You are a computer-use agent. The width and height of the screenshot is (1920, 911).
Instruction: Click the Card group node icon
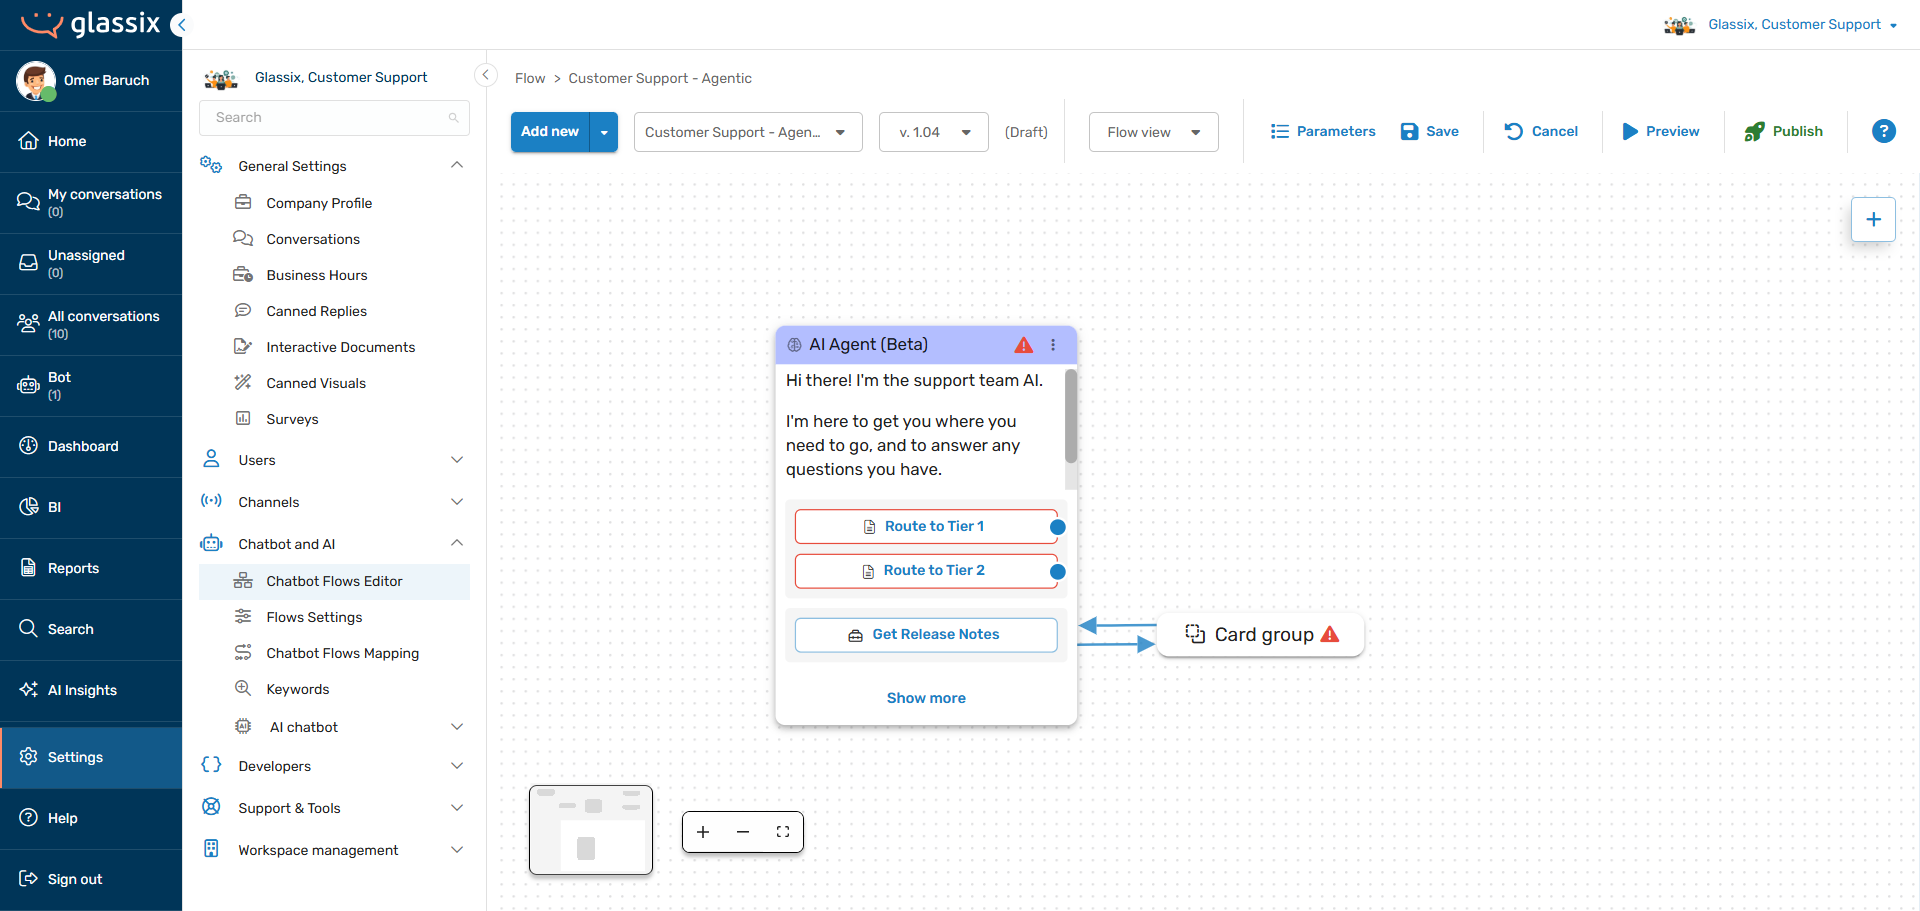coord(1195,634)
